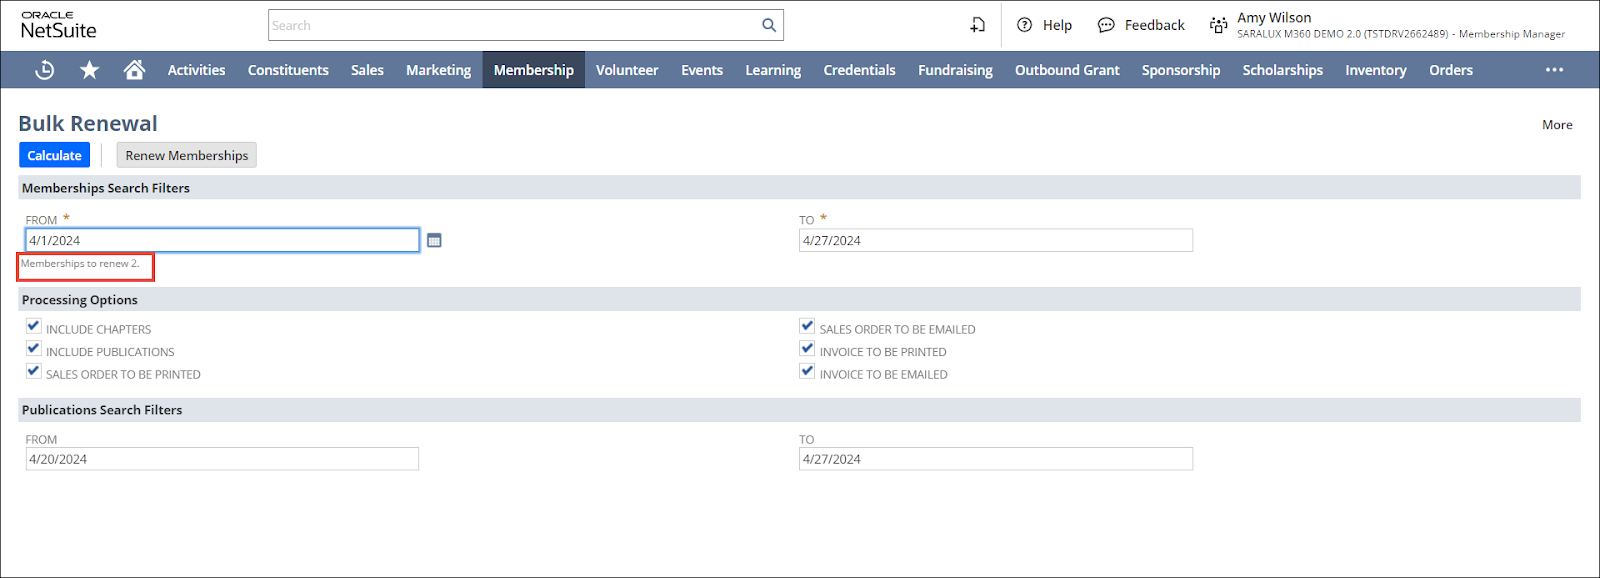Image resolution: width=1600 pixels, height=578 pixels.
Task: Open Help from the question mark icon
Action: 1024,25
